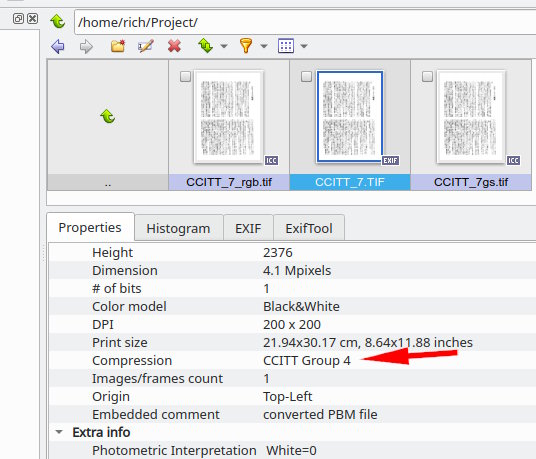Viewport: 536px width, 459px height.
Task: Switch to the EXIF tab
Action: [x=248, y=228]
